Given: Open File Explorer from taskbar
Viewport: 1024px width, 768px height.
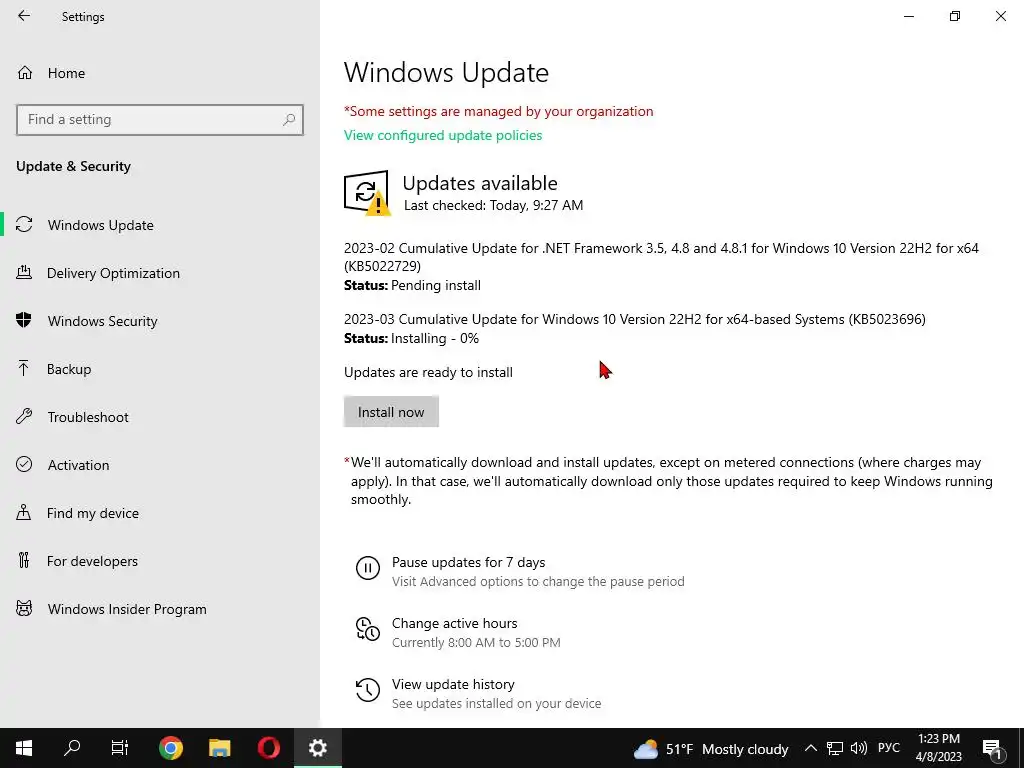Looking at the screenshot, I should pyautogui.click(x=219, y=748).
